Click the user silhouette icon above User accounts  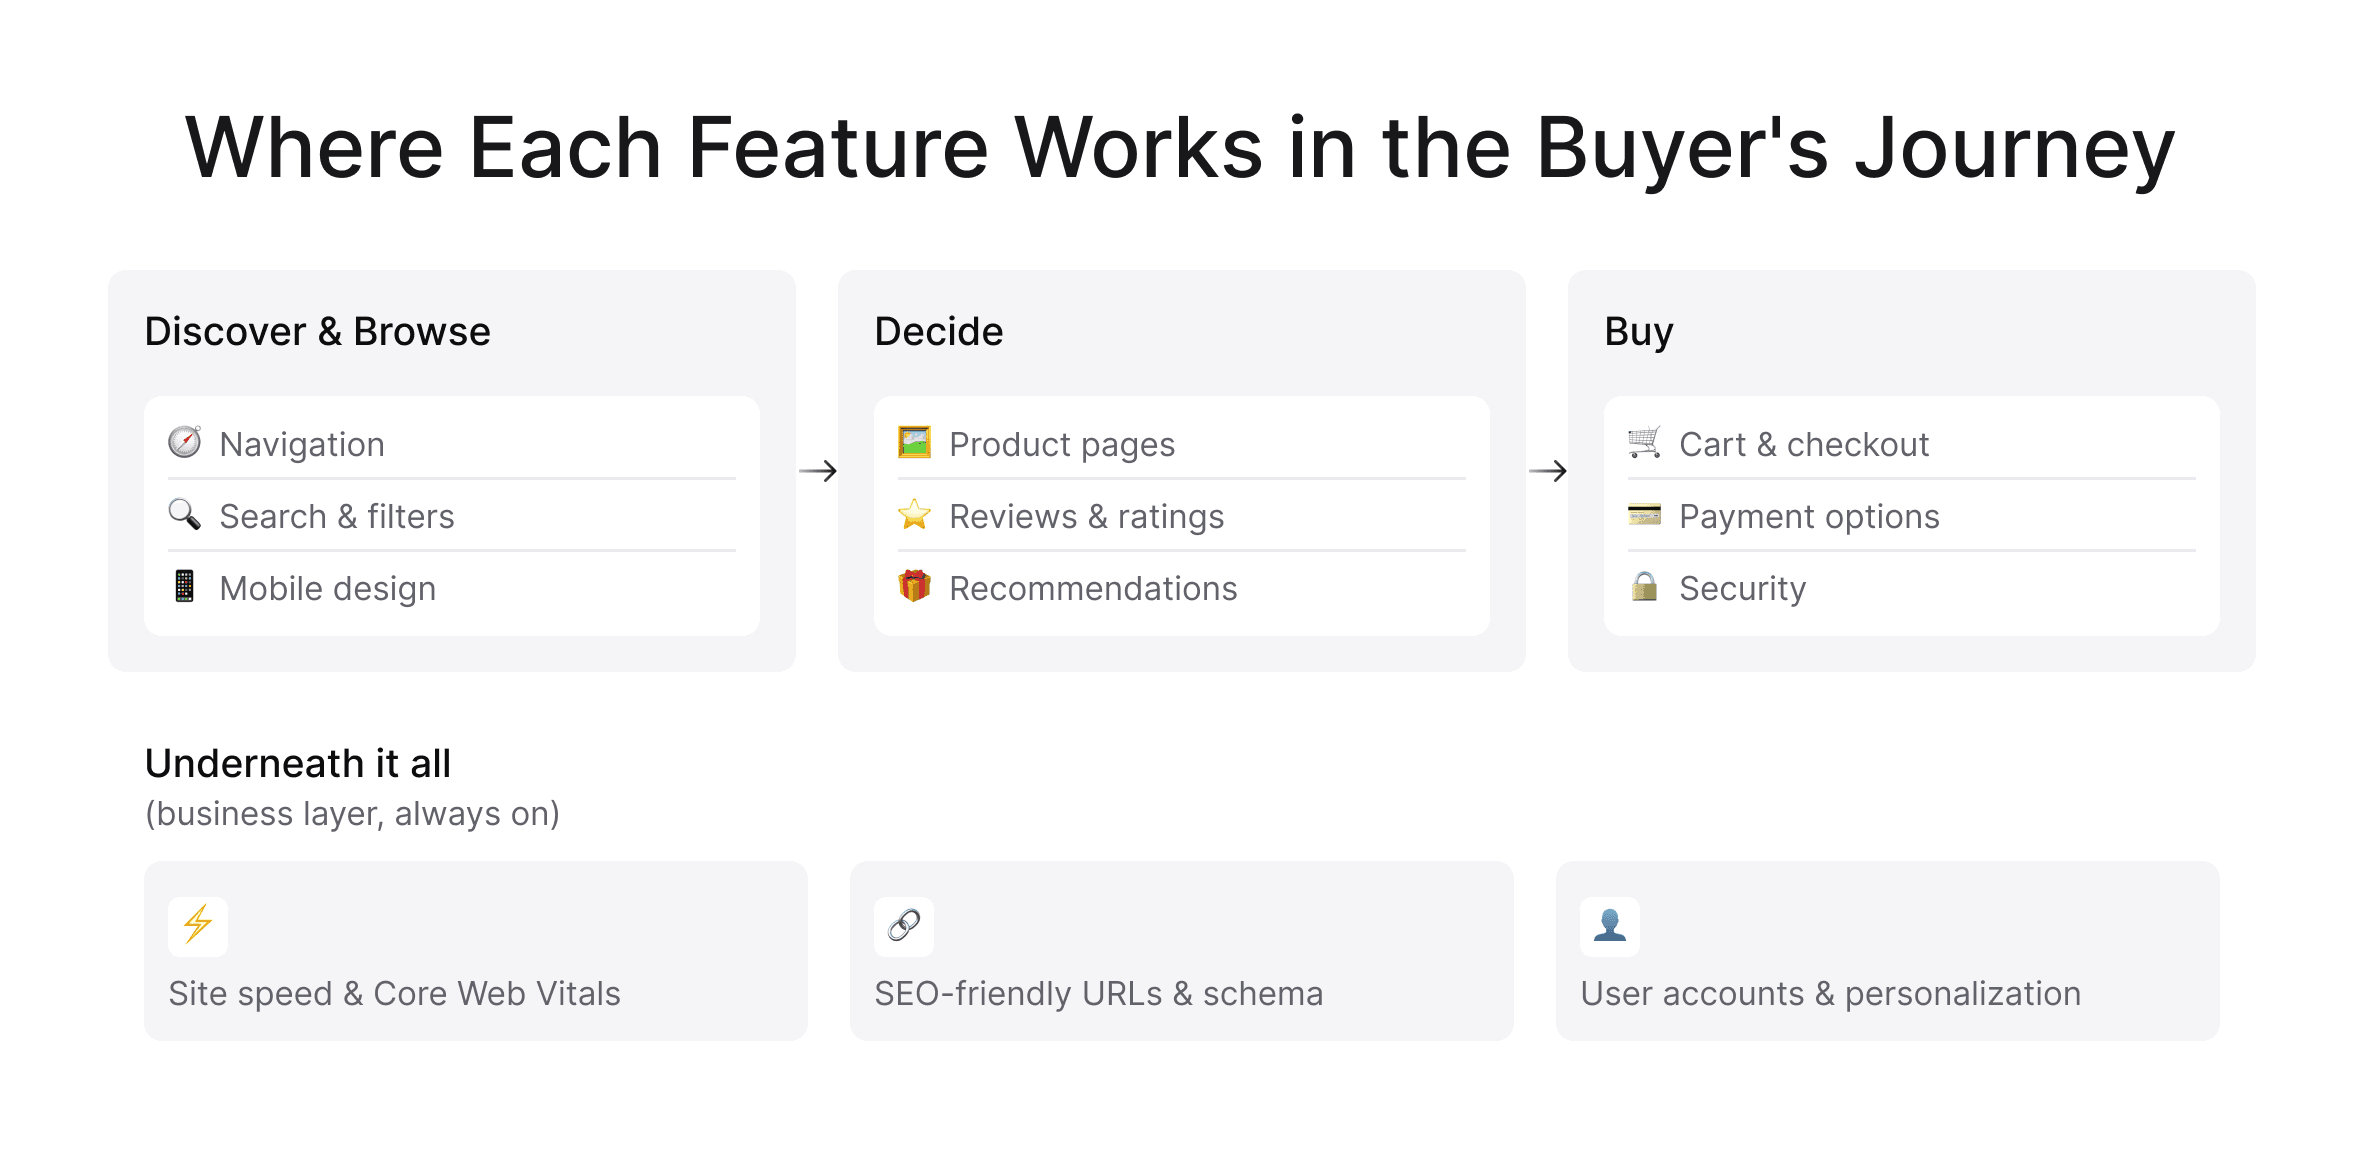(1610, 925)
